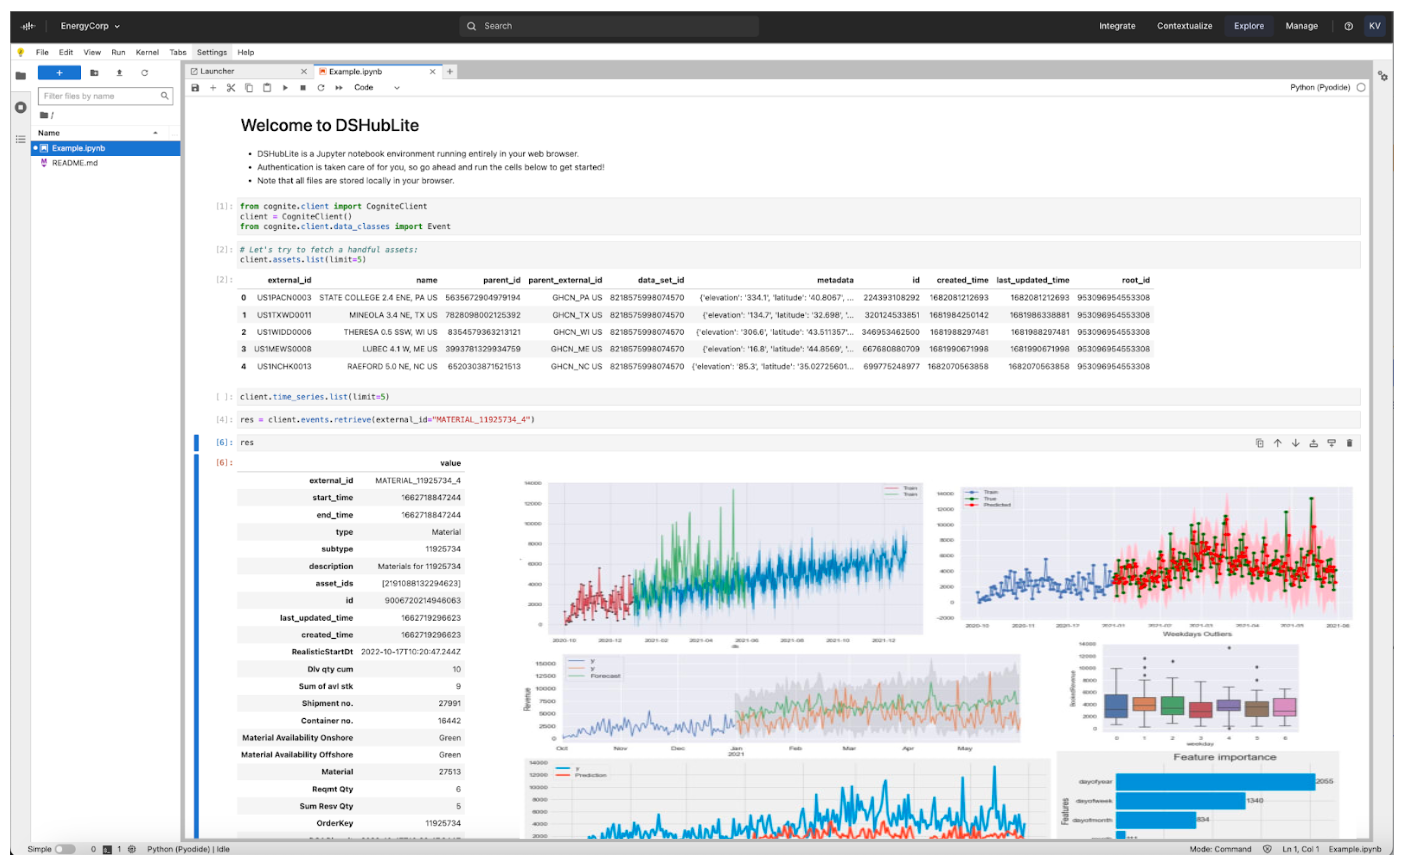Click the blue New Launcher plus button
Screen dimensions: 1408x866
click(59, 72)
